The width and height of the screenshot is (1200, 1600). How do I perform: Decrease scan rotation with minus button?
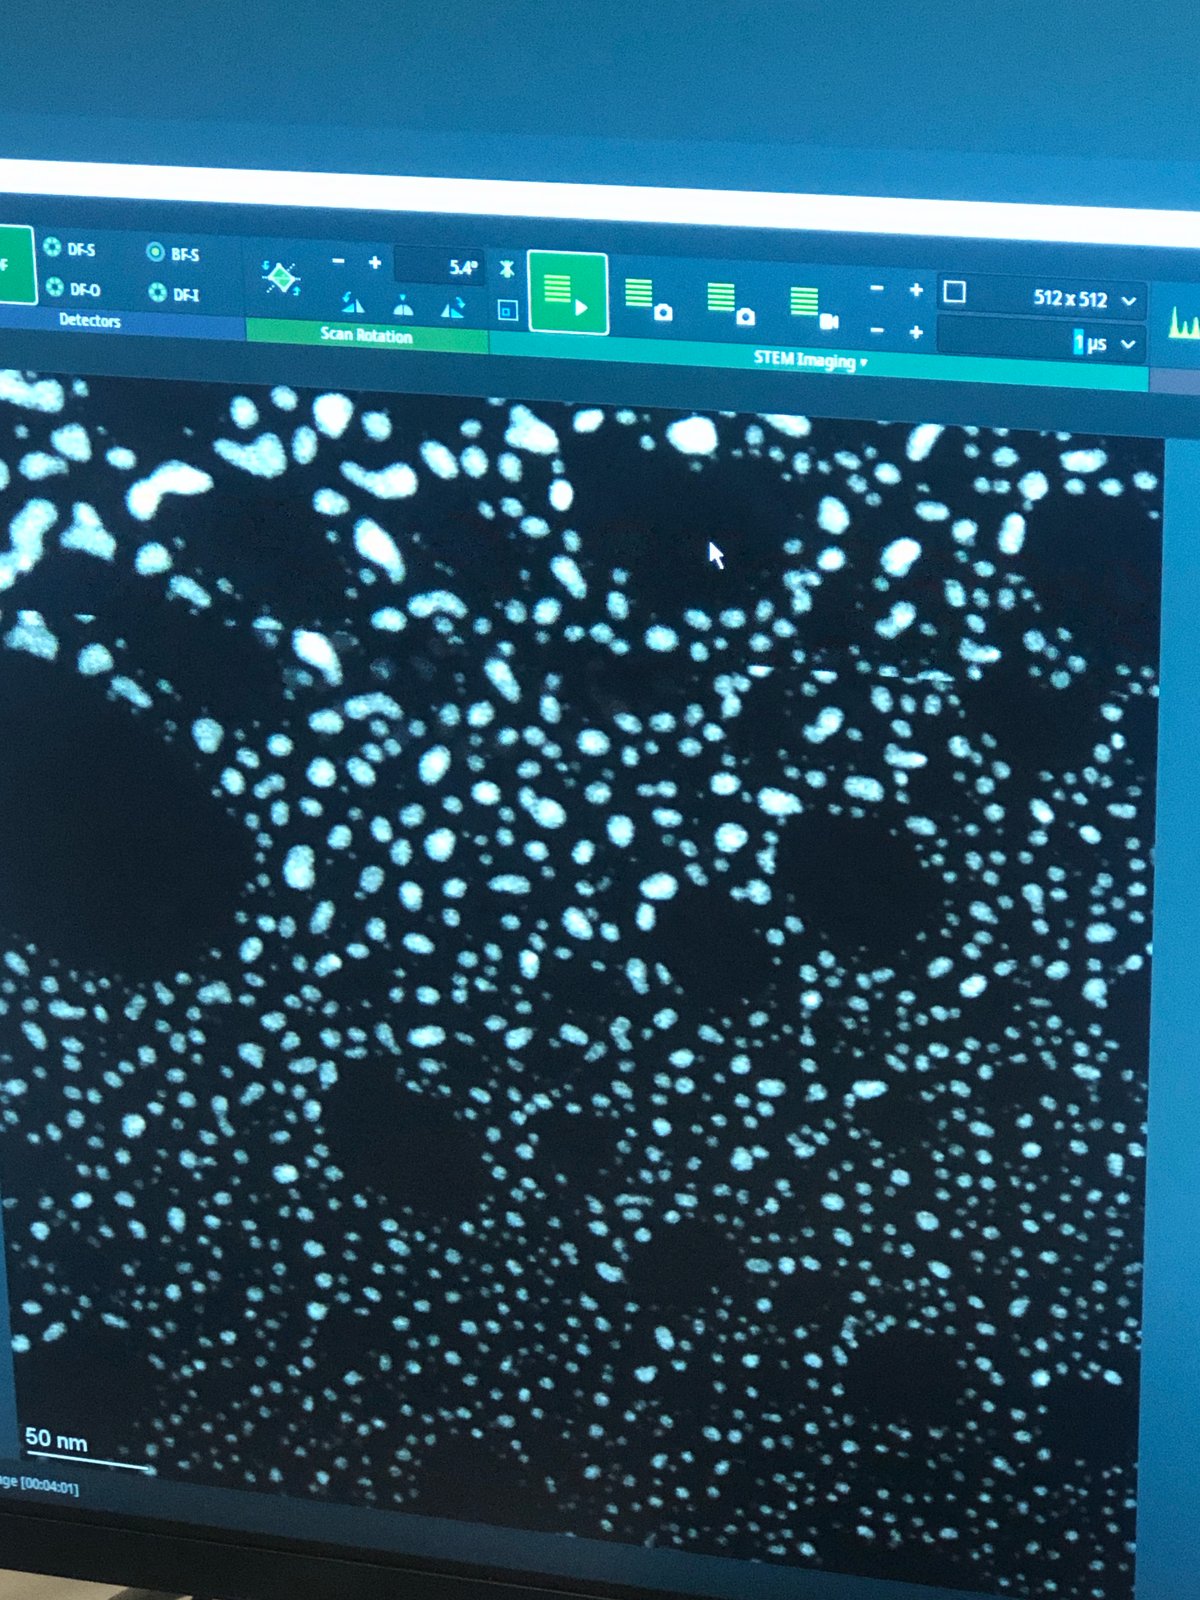tap(338, 262)
